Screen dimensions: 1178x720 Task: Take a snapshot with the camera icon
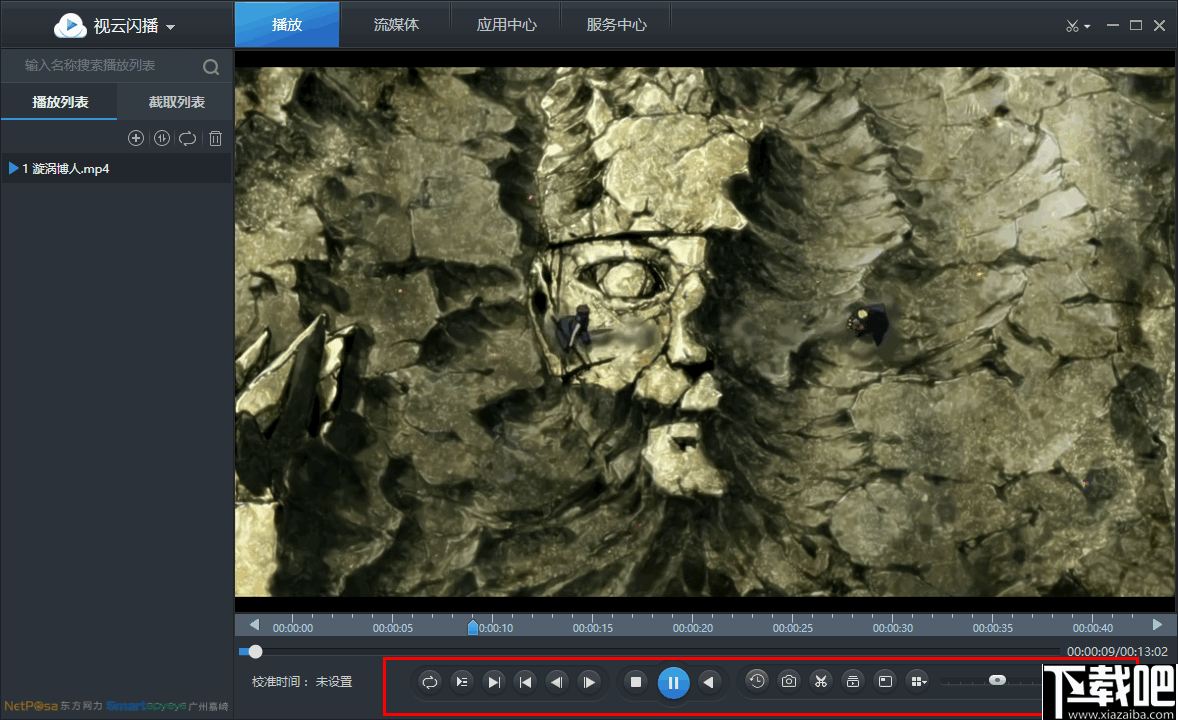pos(789,681)
